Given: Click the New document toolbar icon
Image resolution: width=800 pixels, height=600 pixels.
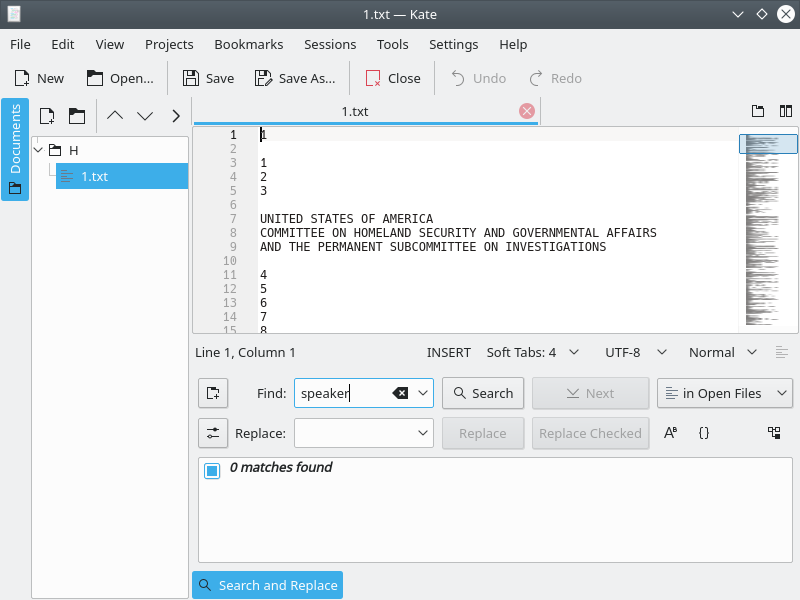Looking at the screenshot, I should coord(22,79).
